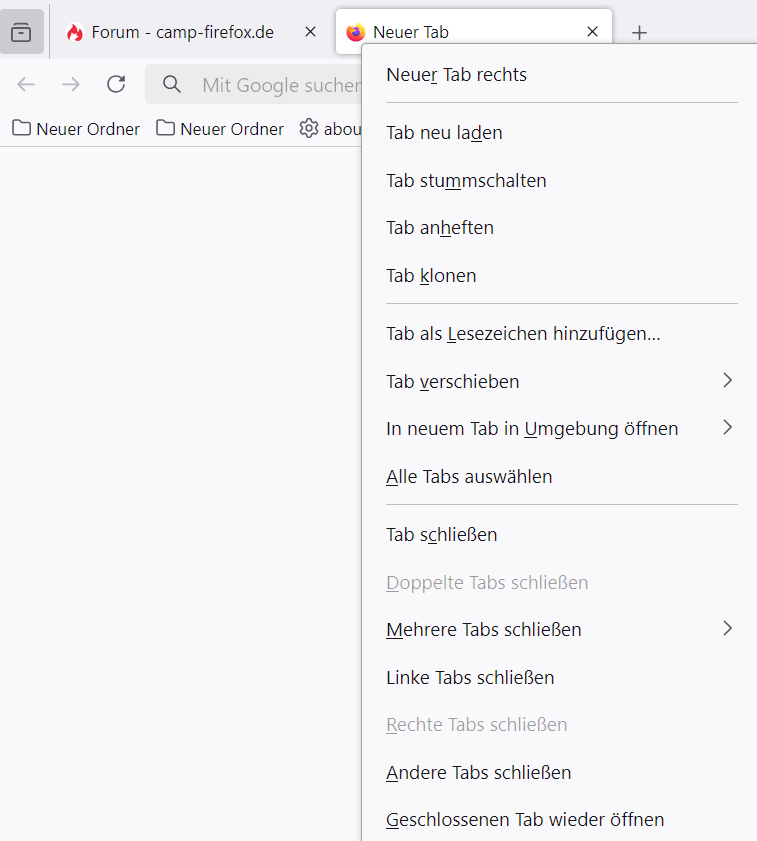Open a new tab with plus icon
The image size is (757, 841).
tap(640, 32)
